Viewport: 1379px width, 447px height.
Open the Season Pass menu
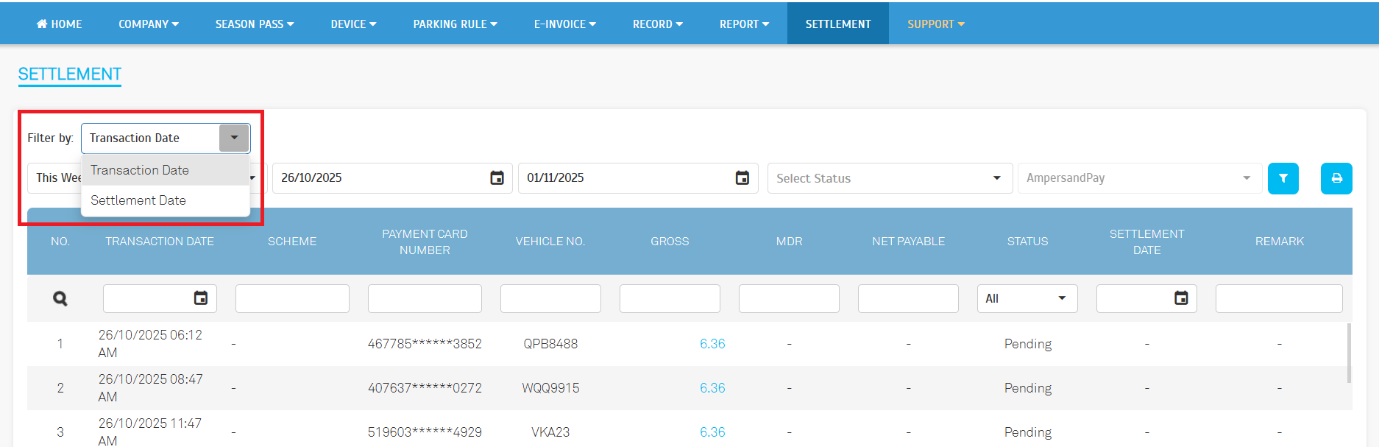(x=254, y=23)
